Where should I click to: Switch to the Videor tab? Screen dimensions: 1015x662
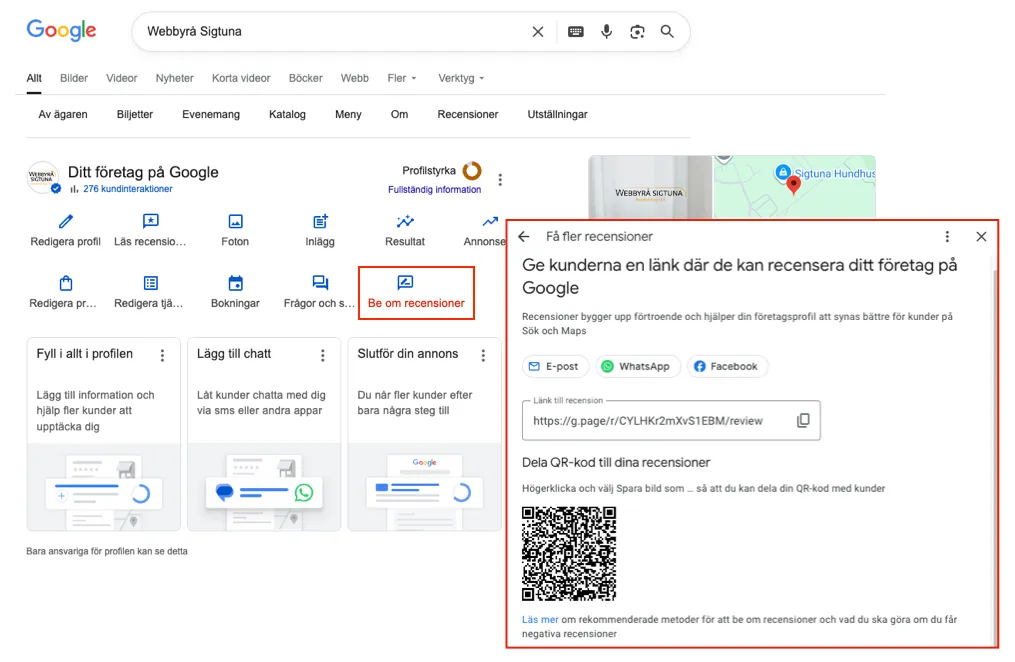point(122,78)
